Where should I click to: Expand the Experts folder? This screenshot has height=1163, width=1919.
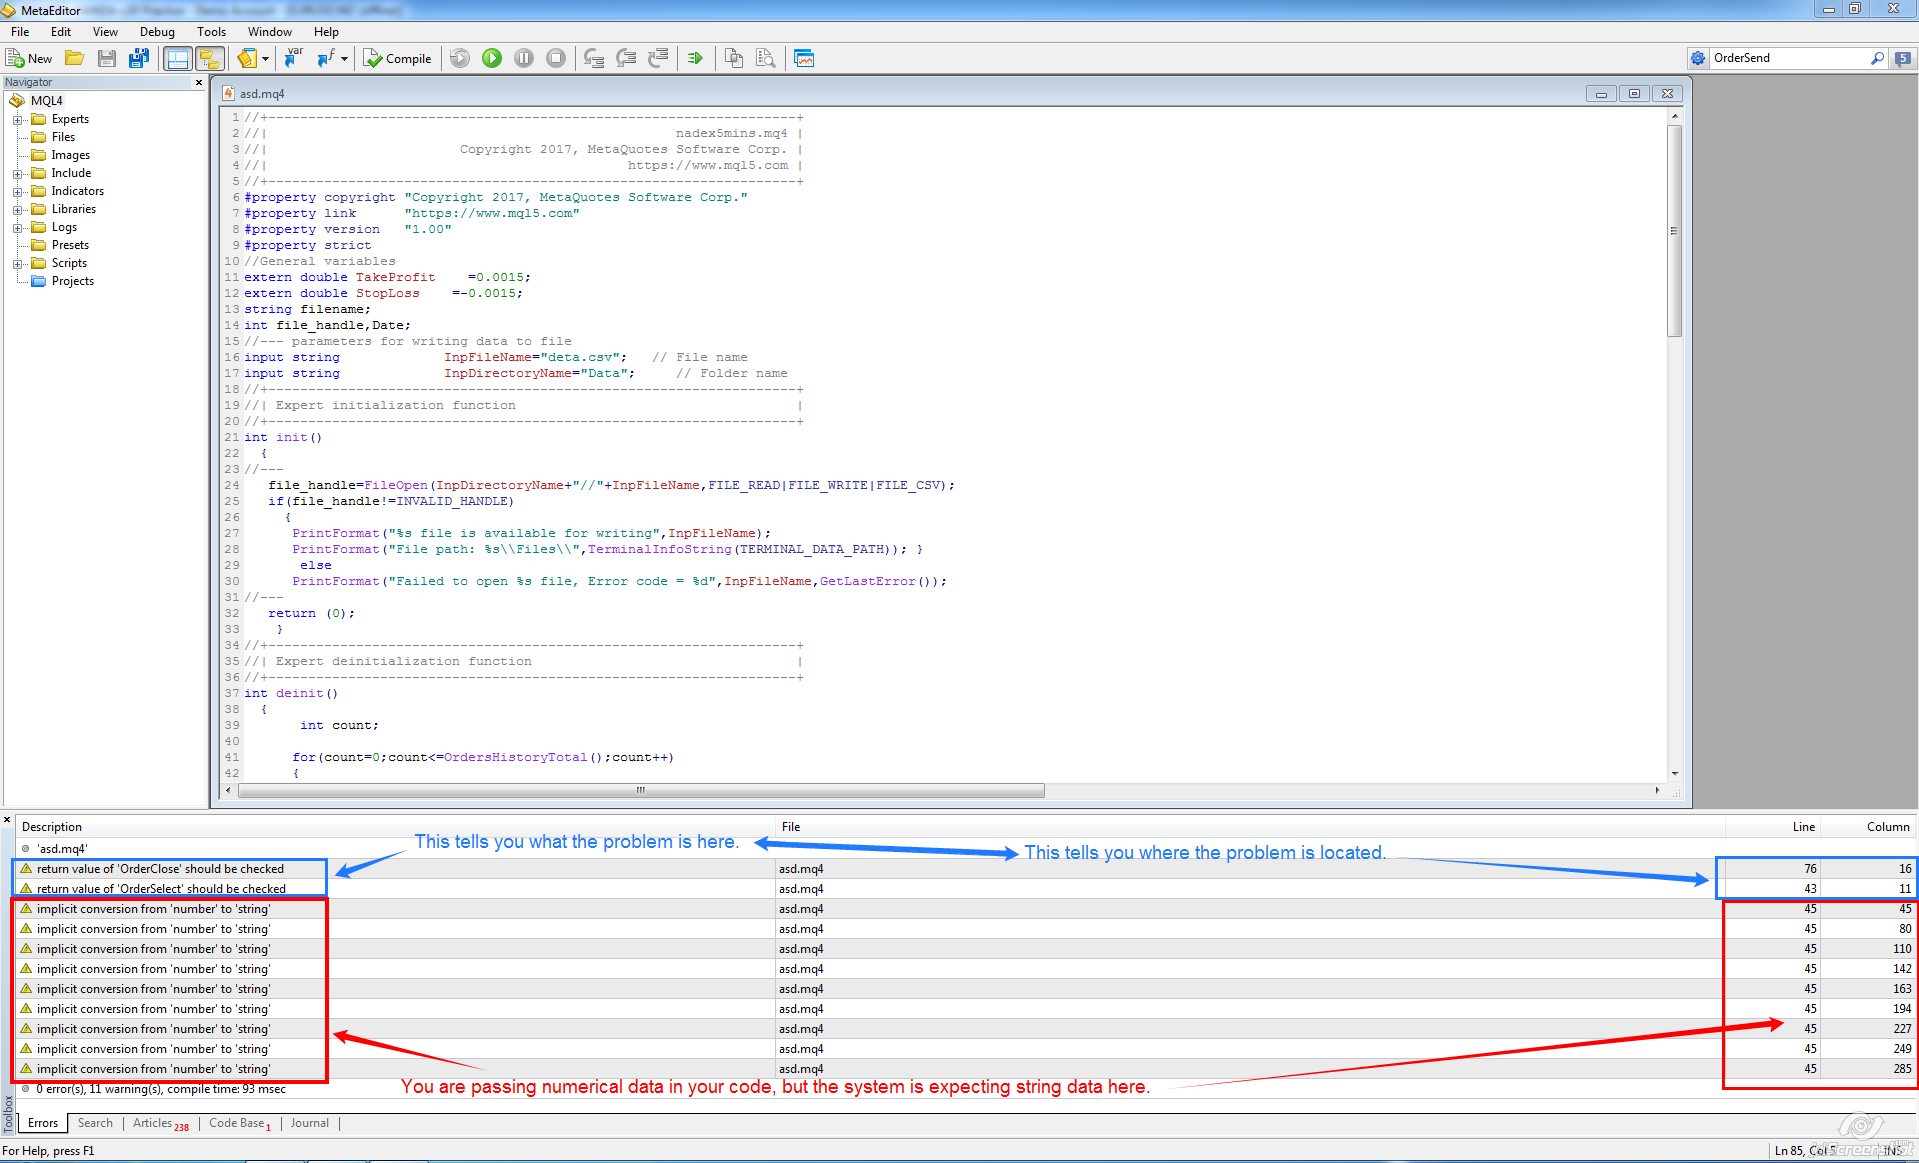(x=17, y=120)
